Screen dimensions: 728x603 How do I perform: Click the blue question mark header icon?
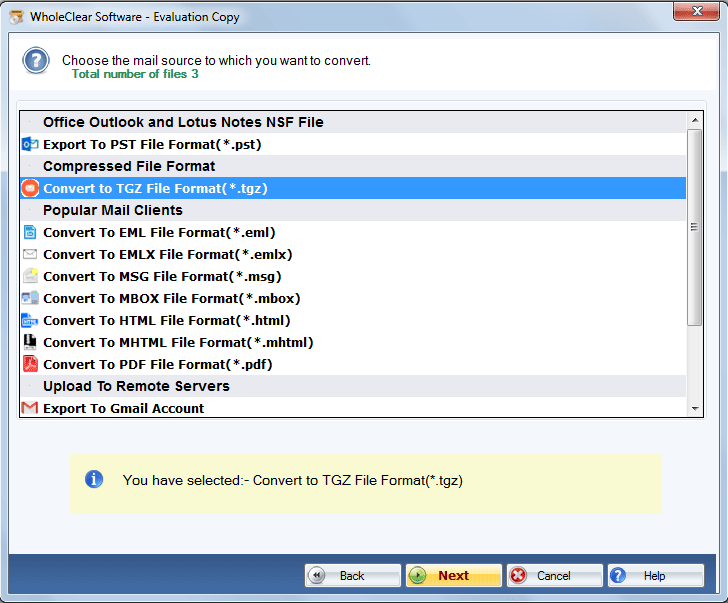tap(36, 60)
